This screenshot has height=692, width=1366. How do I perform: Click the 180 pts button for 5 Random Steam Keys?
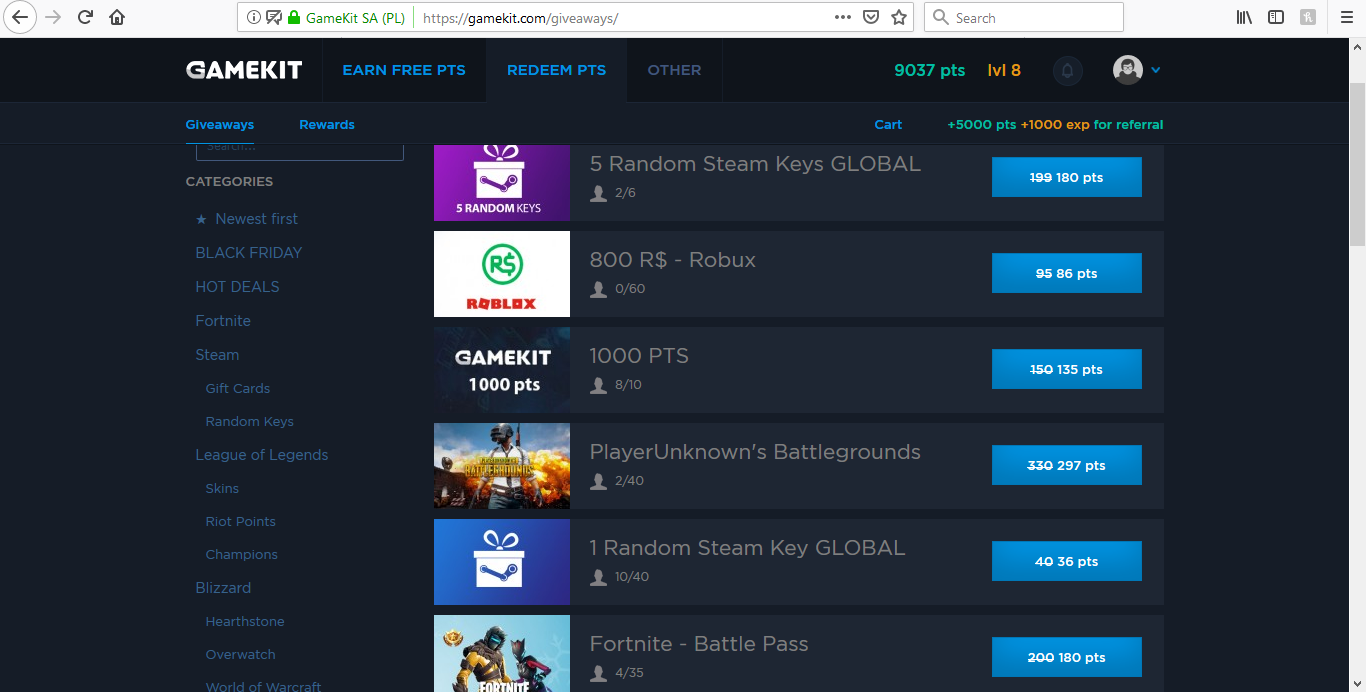pos(1066,177)
